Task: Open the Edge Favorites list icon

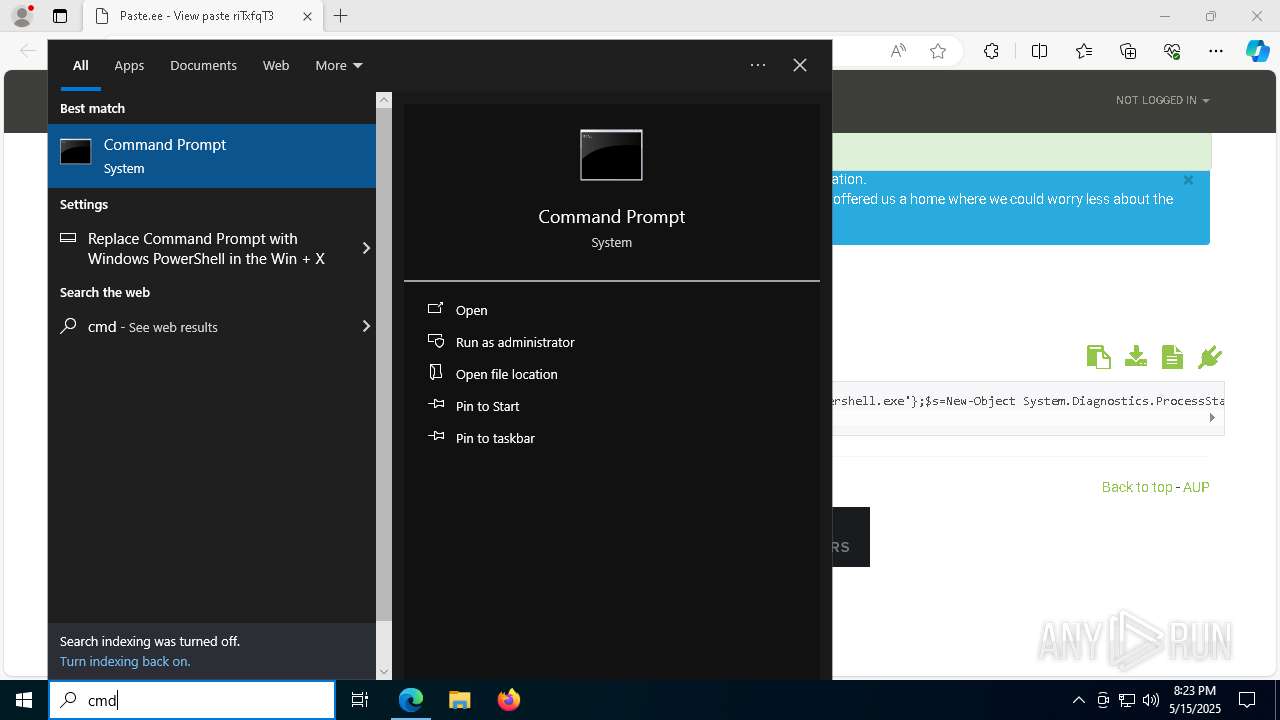Action: tap(1084, 51)
